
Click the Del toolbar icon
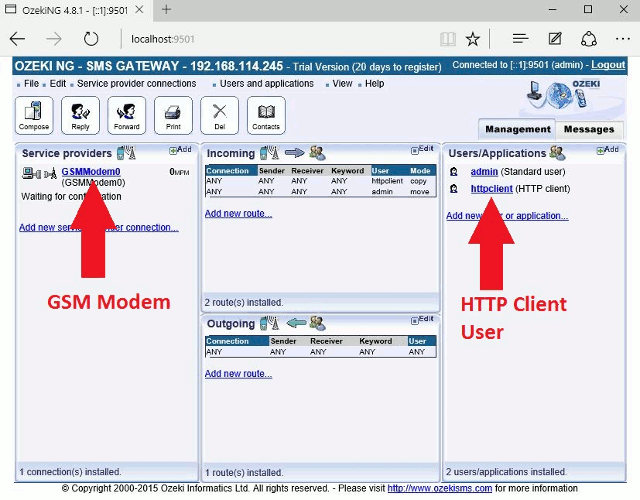tap(220, 116)
